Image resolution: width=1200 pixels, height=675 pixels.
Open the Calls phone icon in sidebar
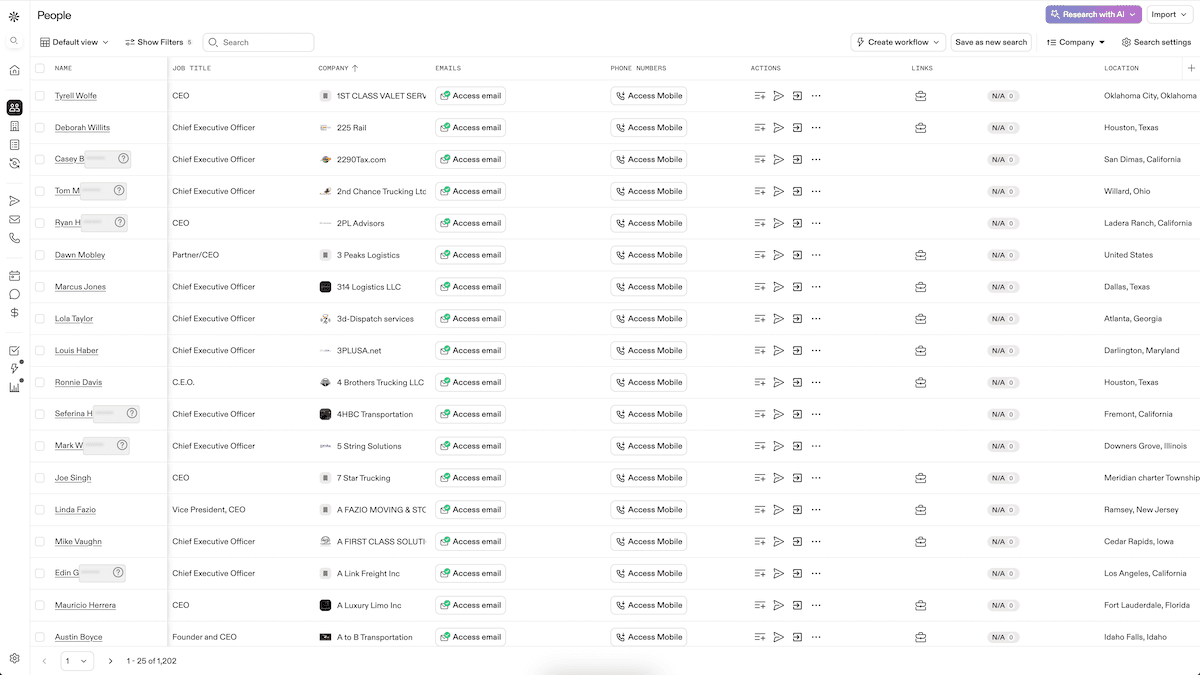(14, 238)
